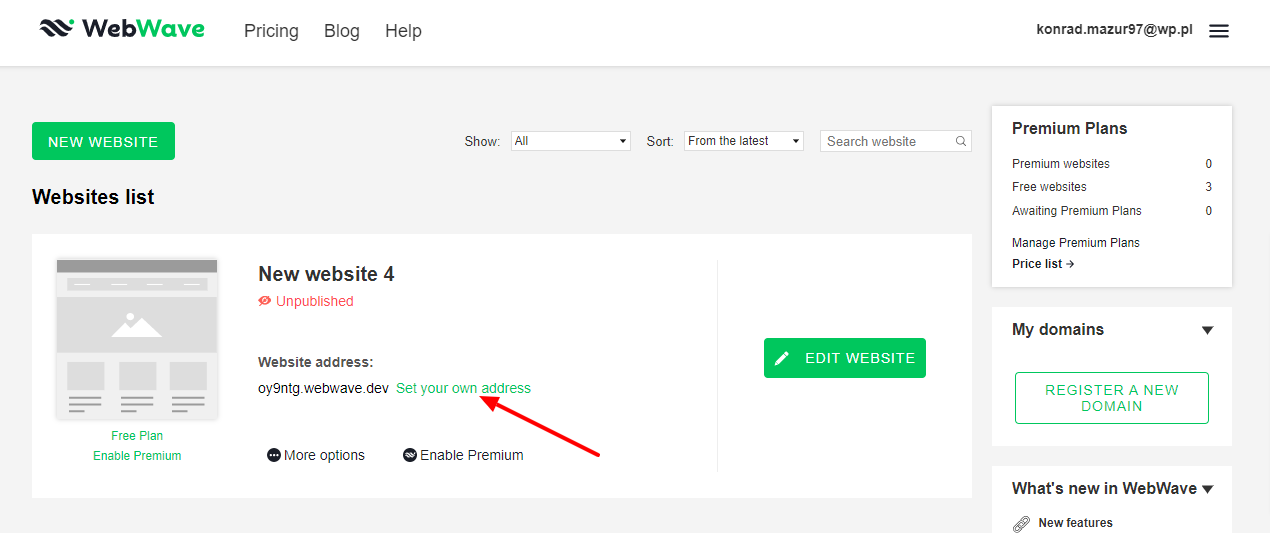Open the Pricing page
The height and width of the screenshot is (533, 1270).
coord(271,31)
